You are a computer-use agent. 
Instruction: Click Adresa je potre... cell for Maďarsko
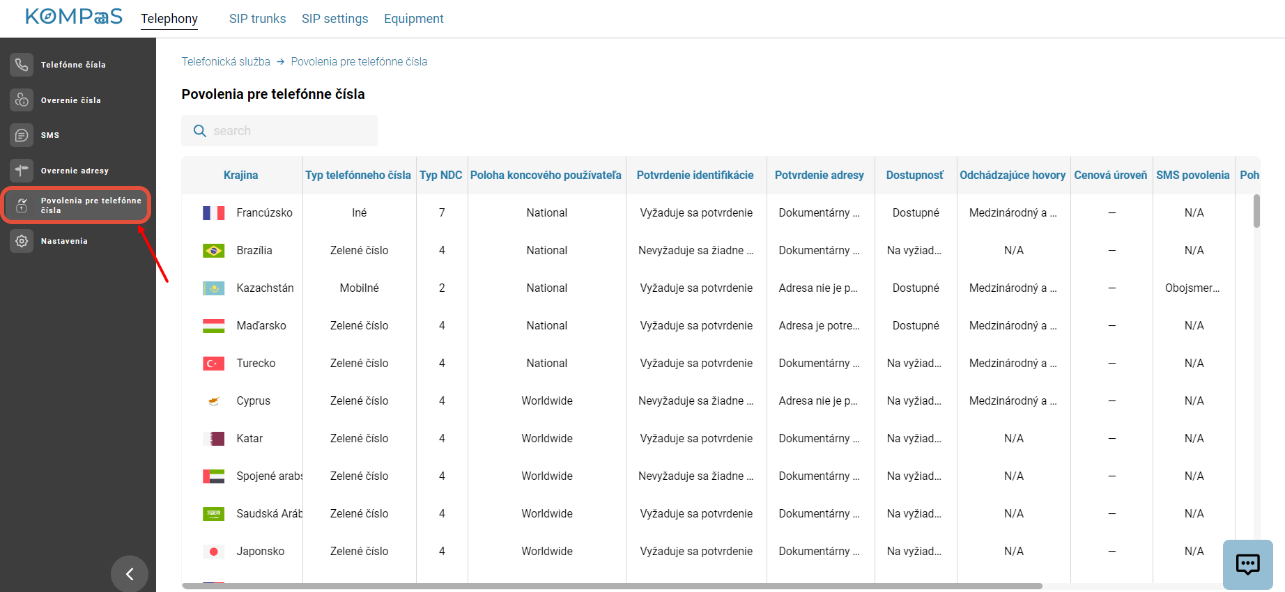[819, 326]
